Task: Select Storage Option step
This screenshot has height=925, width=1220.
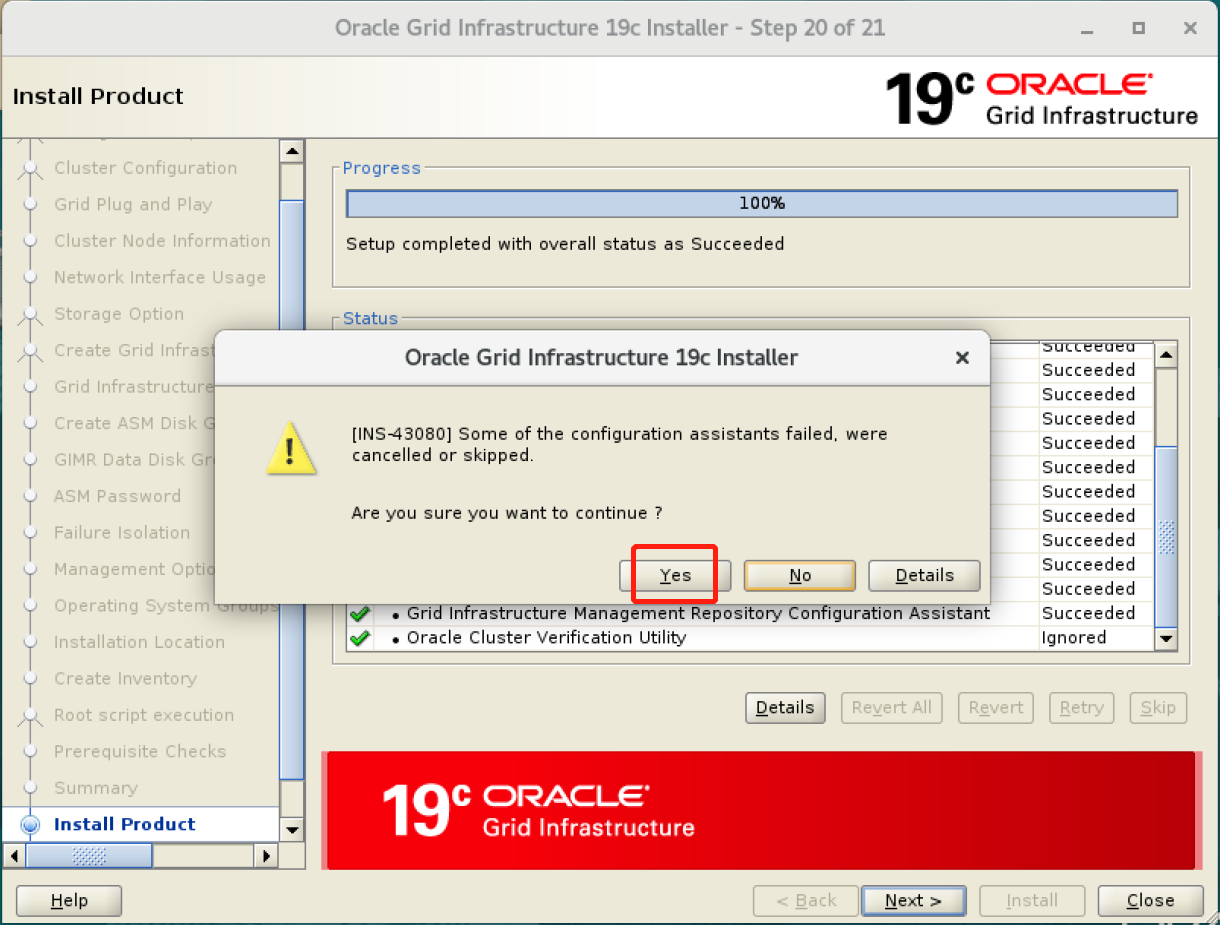Action: 119,314
